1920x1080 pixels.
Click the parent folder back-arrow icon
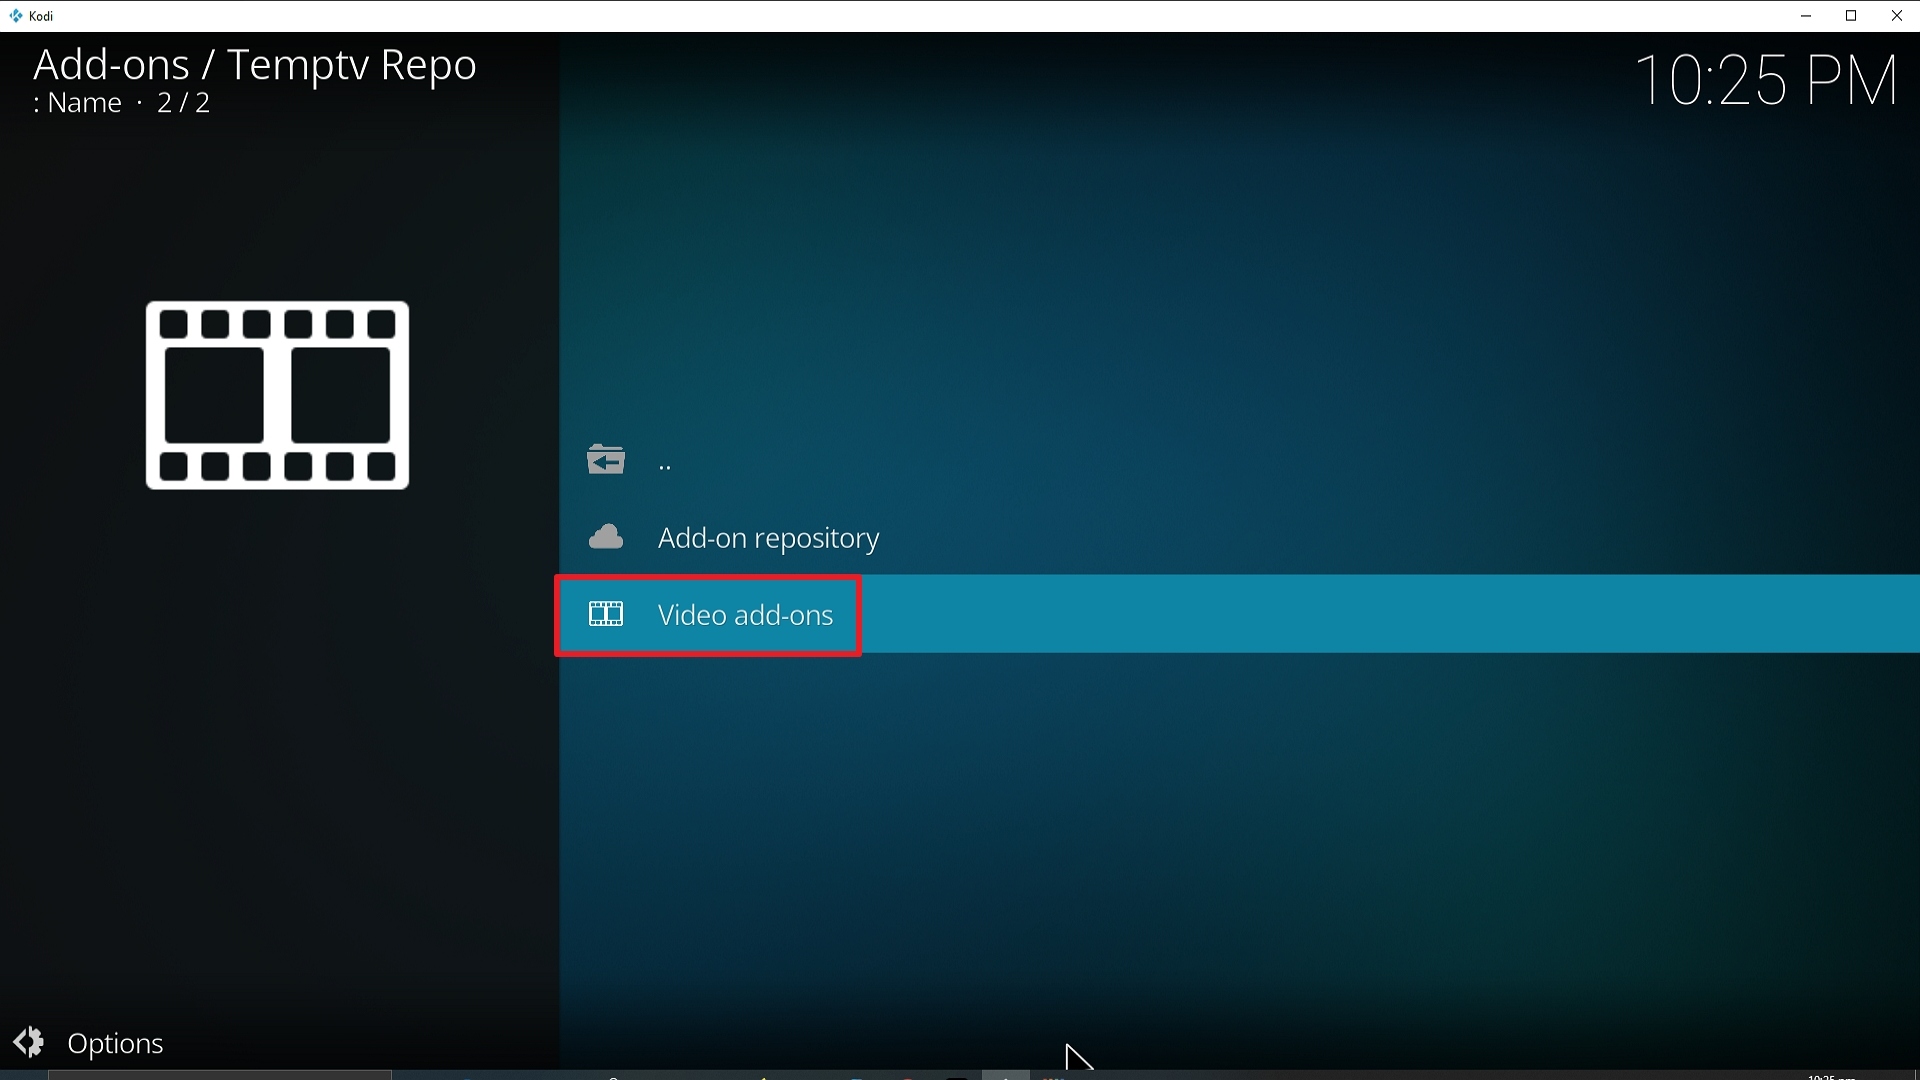[x=606, y=460]
